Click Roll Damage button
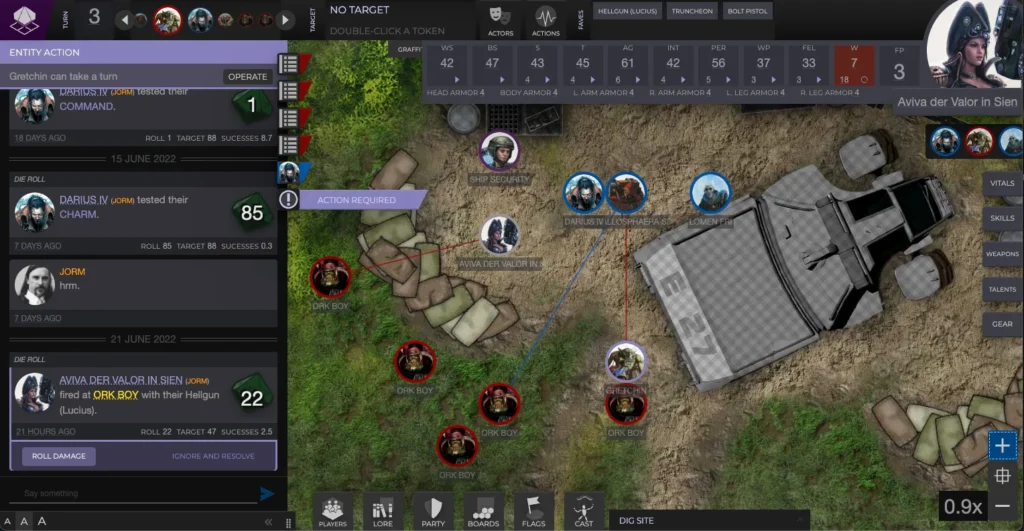Viewport: 1024px width, 531px height. (x=59, y=456)
